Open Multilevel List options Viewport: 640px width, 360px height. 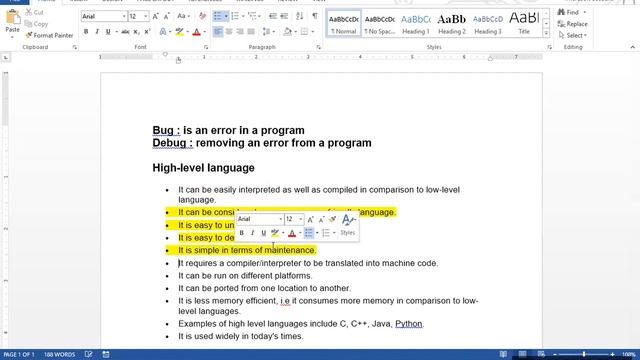pyautogui.click(x=253, y=16)
